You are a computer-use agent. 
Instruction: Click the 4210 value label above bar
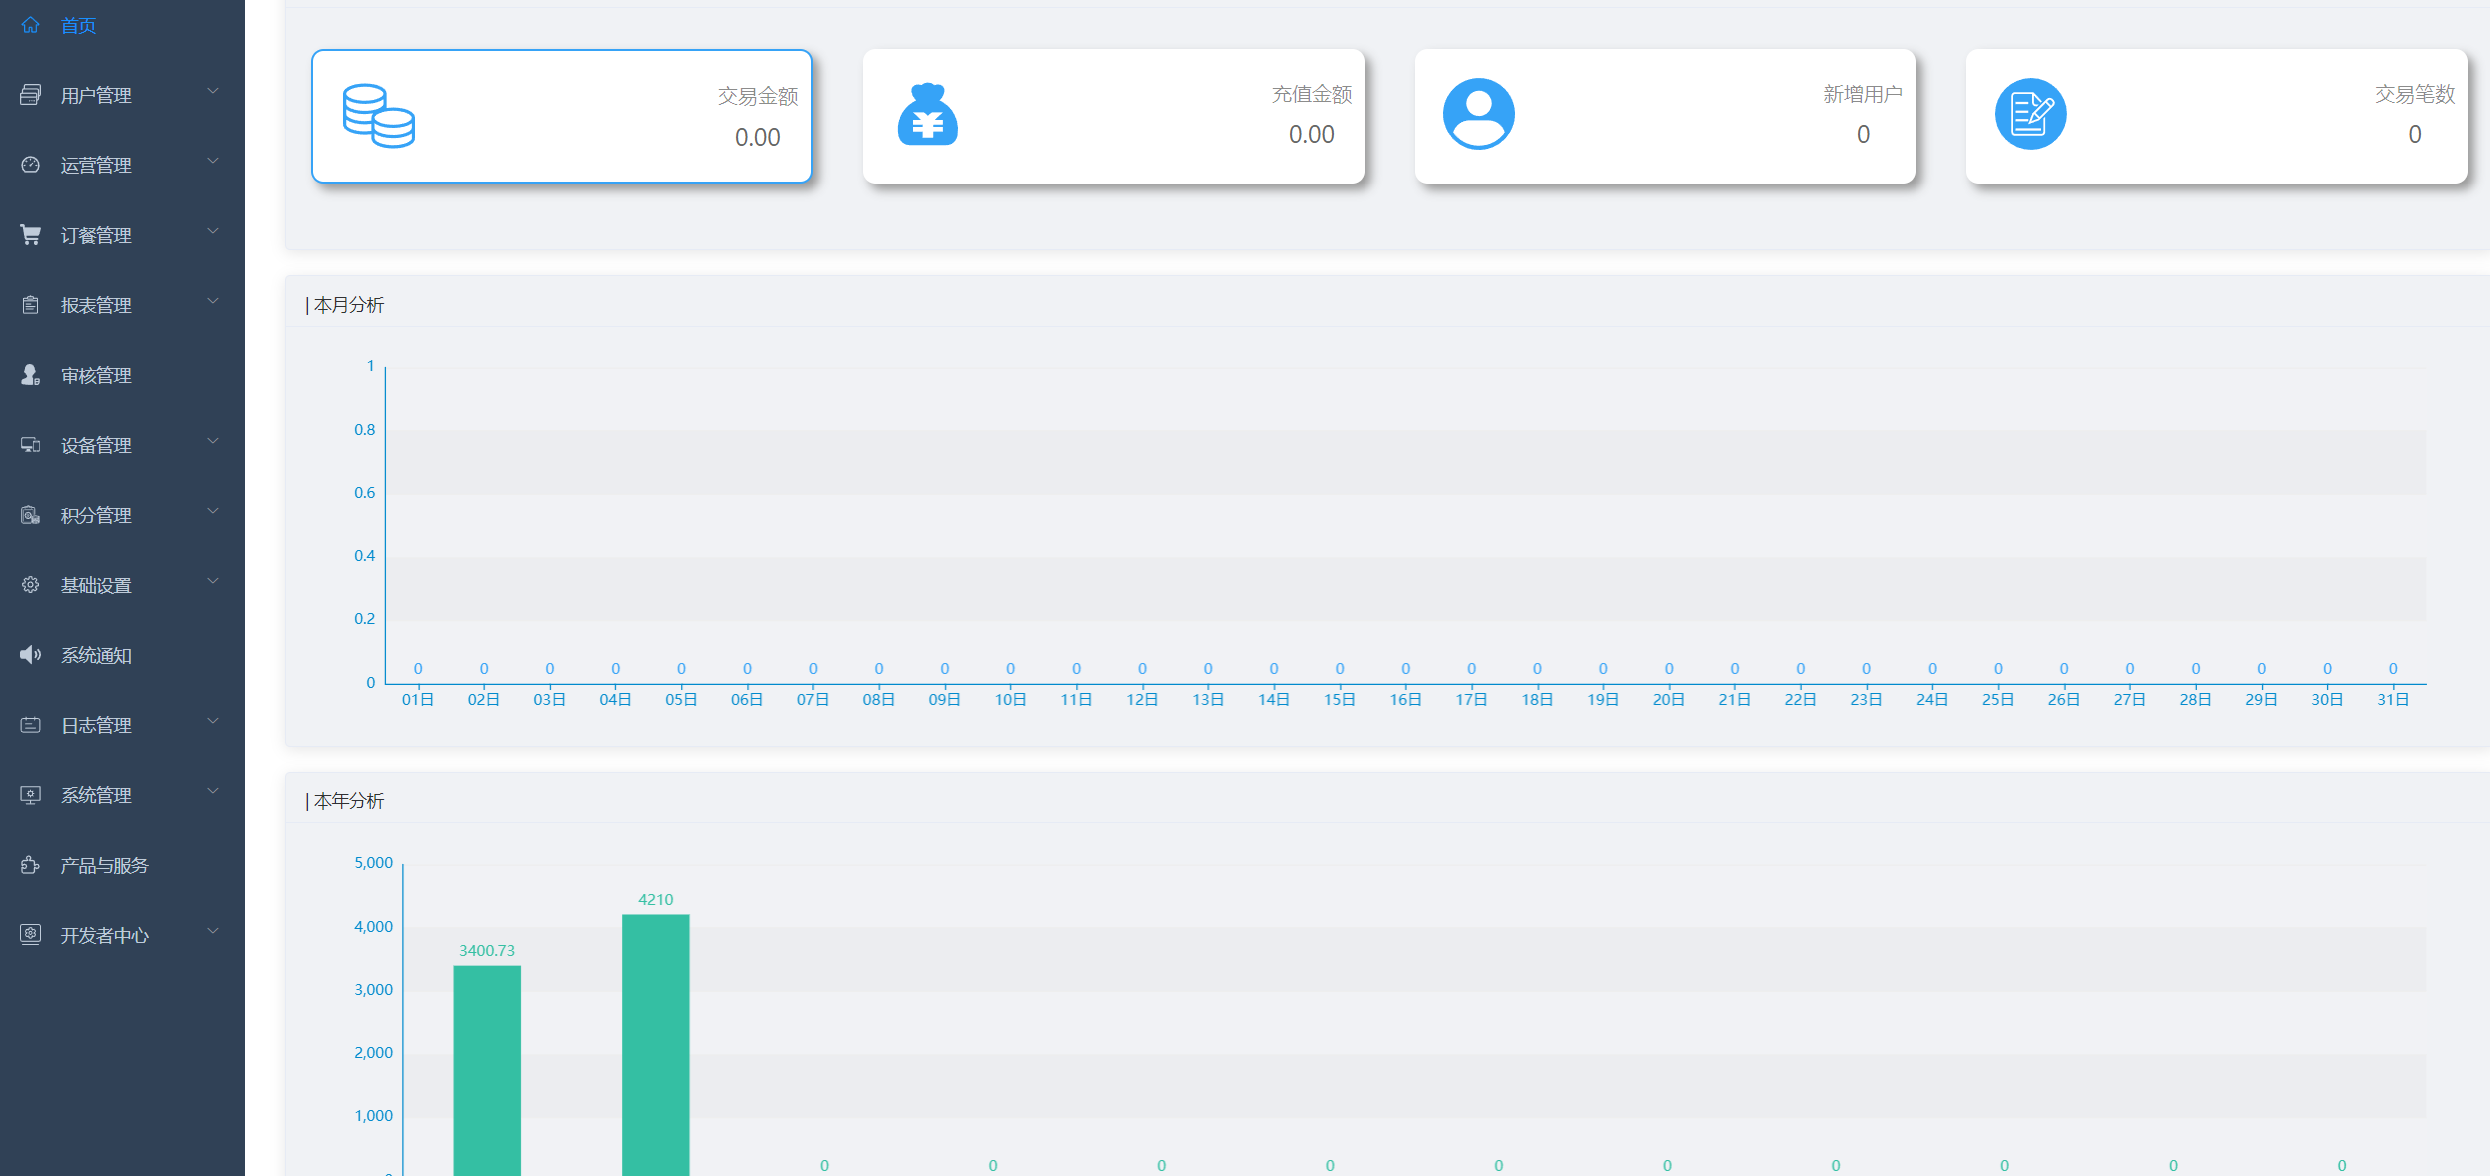coord(656,899)
